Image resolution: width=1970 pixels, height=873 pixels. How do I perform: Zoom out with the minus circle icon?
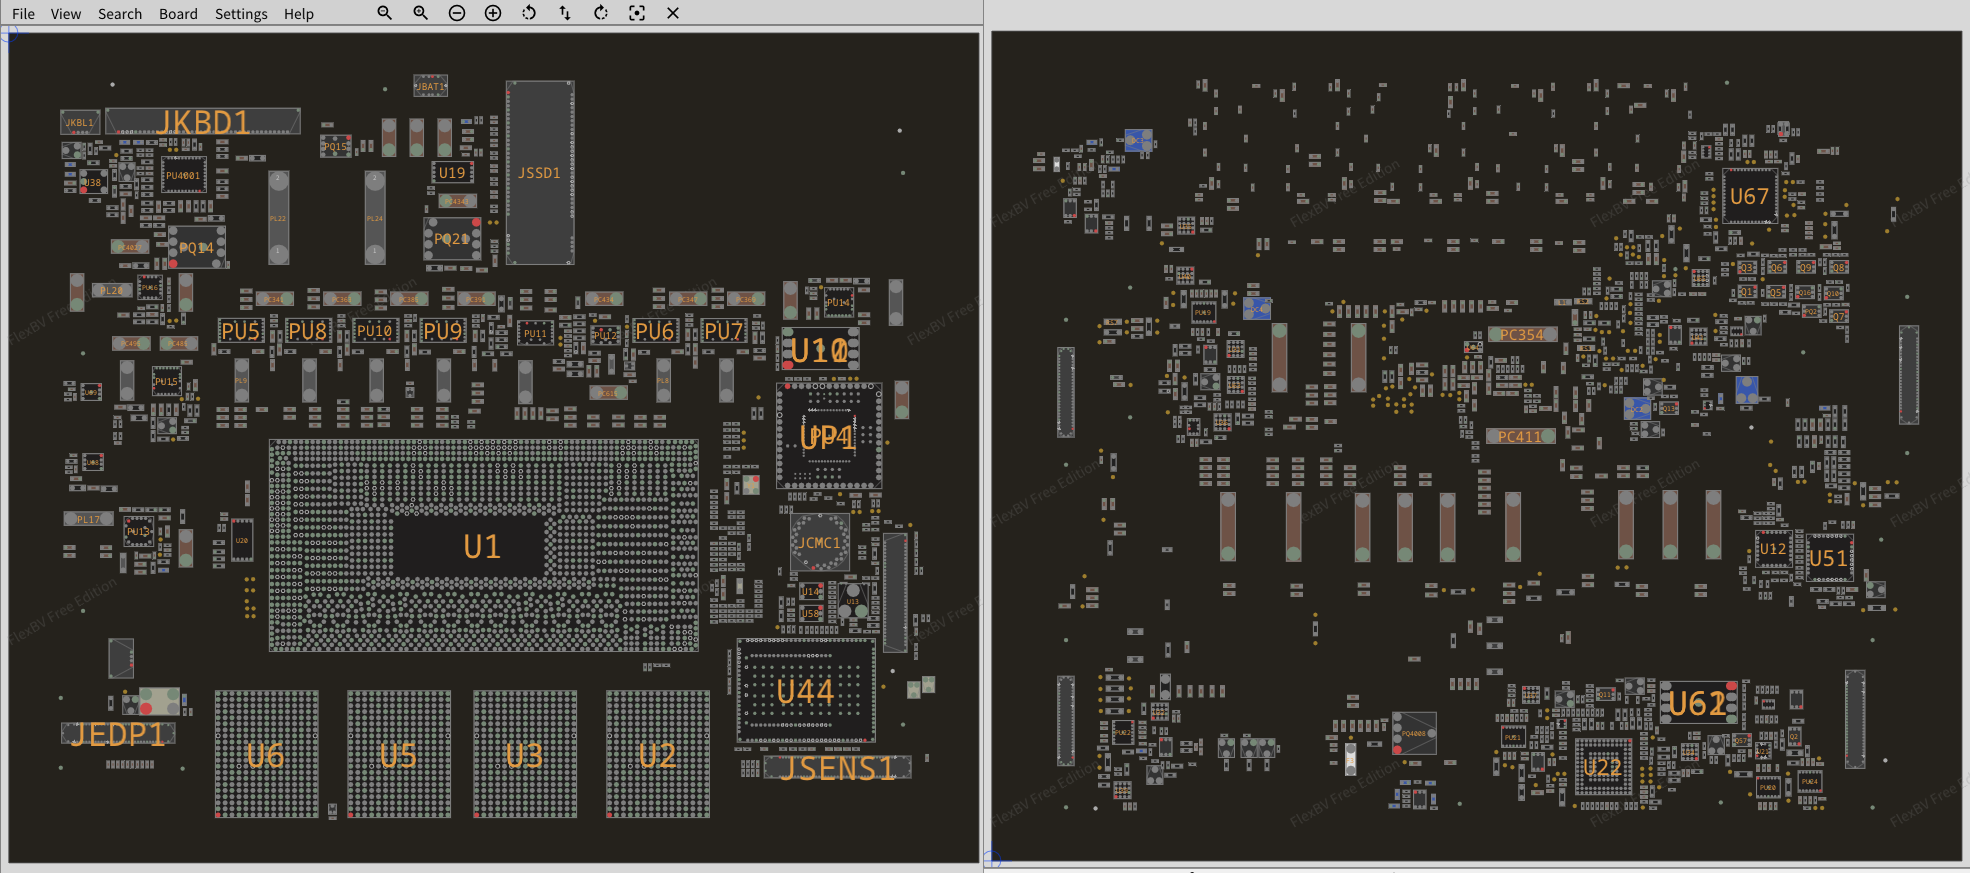tap(457, 13)
